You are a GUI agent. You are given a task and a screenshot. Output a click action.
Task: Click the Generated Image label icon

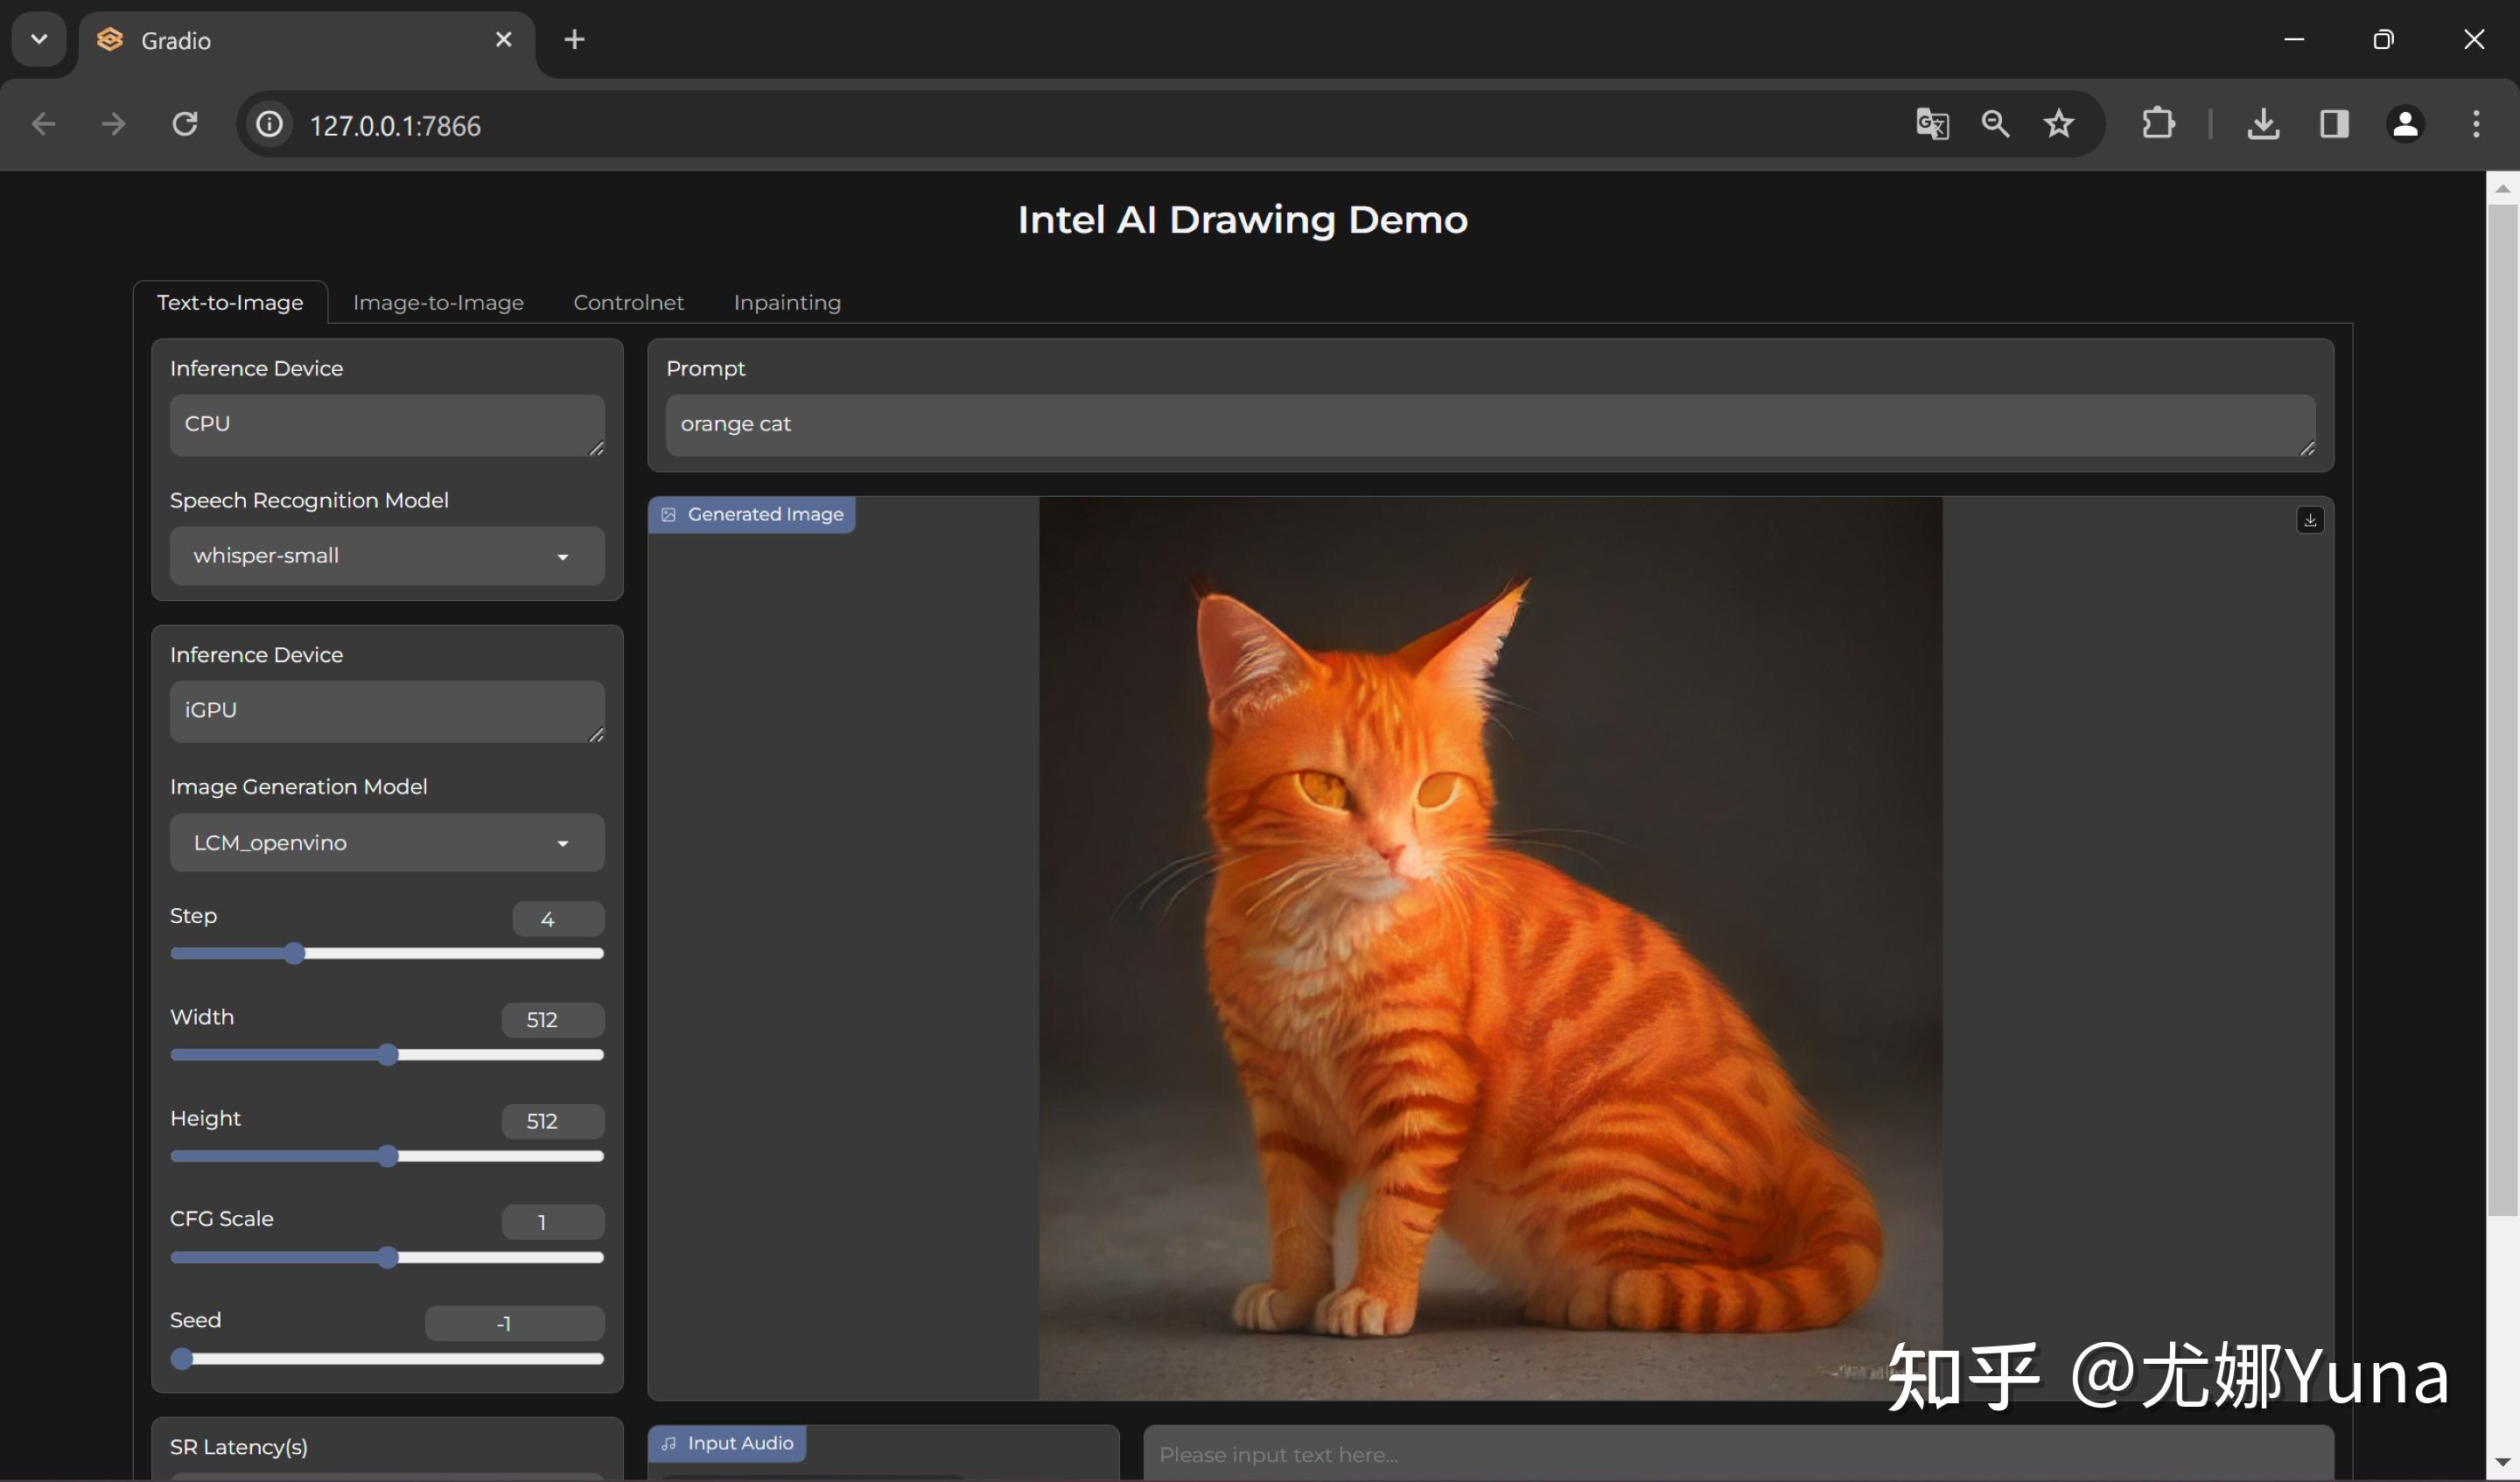[x=668, y=514]
